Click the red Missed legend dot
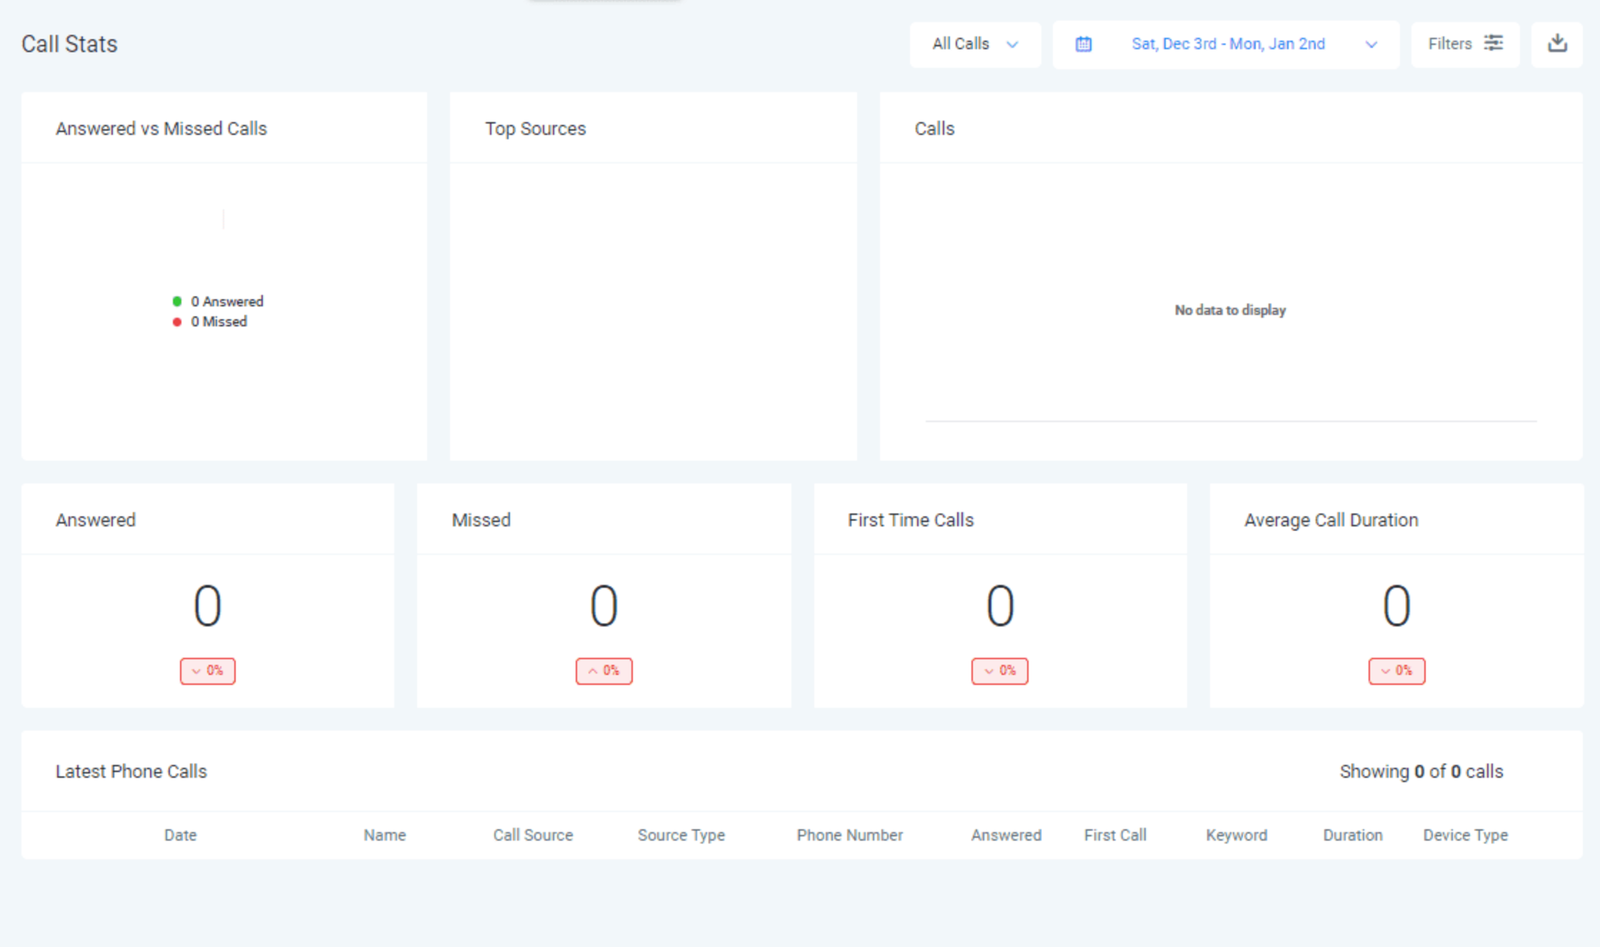Image resolution: width=1600 pixels, height=947 pixels. [177, 322]
